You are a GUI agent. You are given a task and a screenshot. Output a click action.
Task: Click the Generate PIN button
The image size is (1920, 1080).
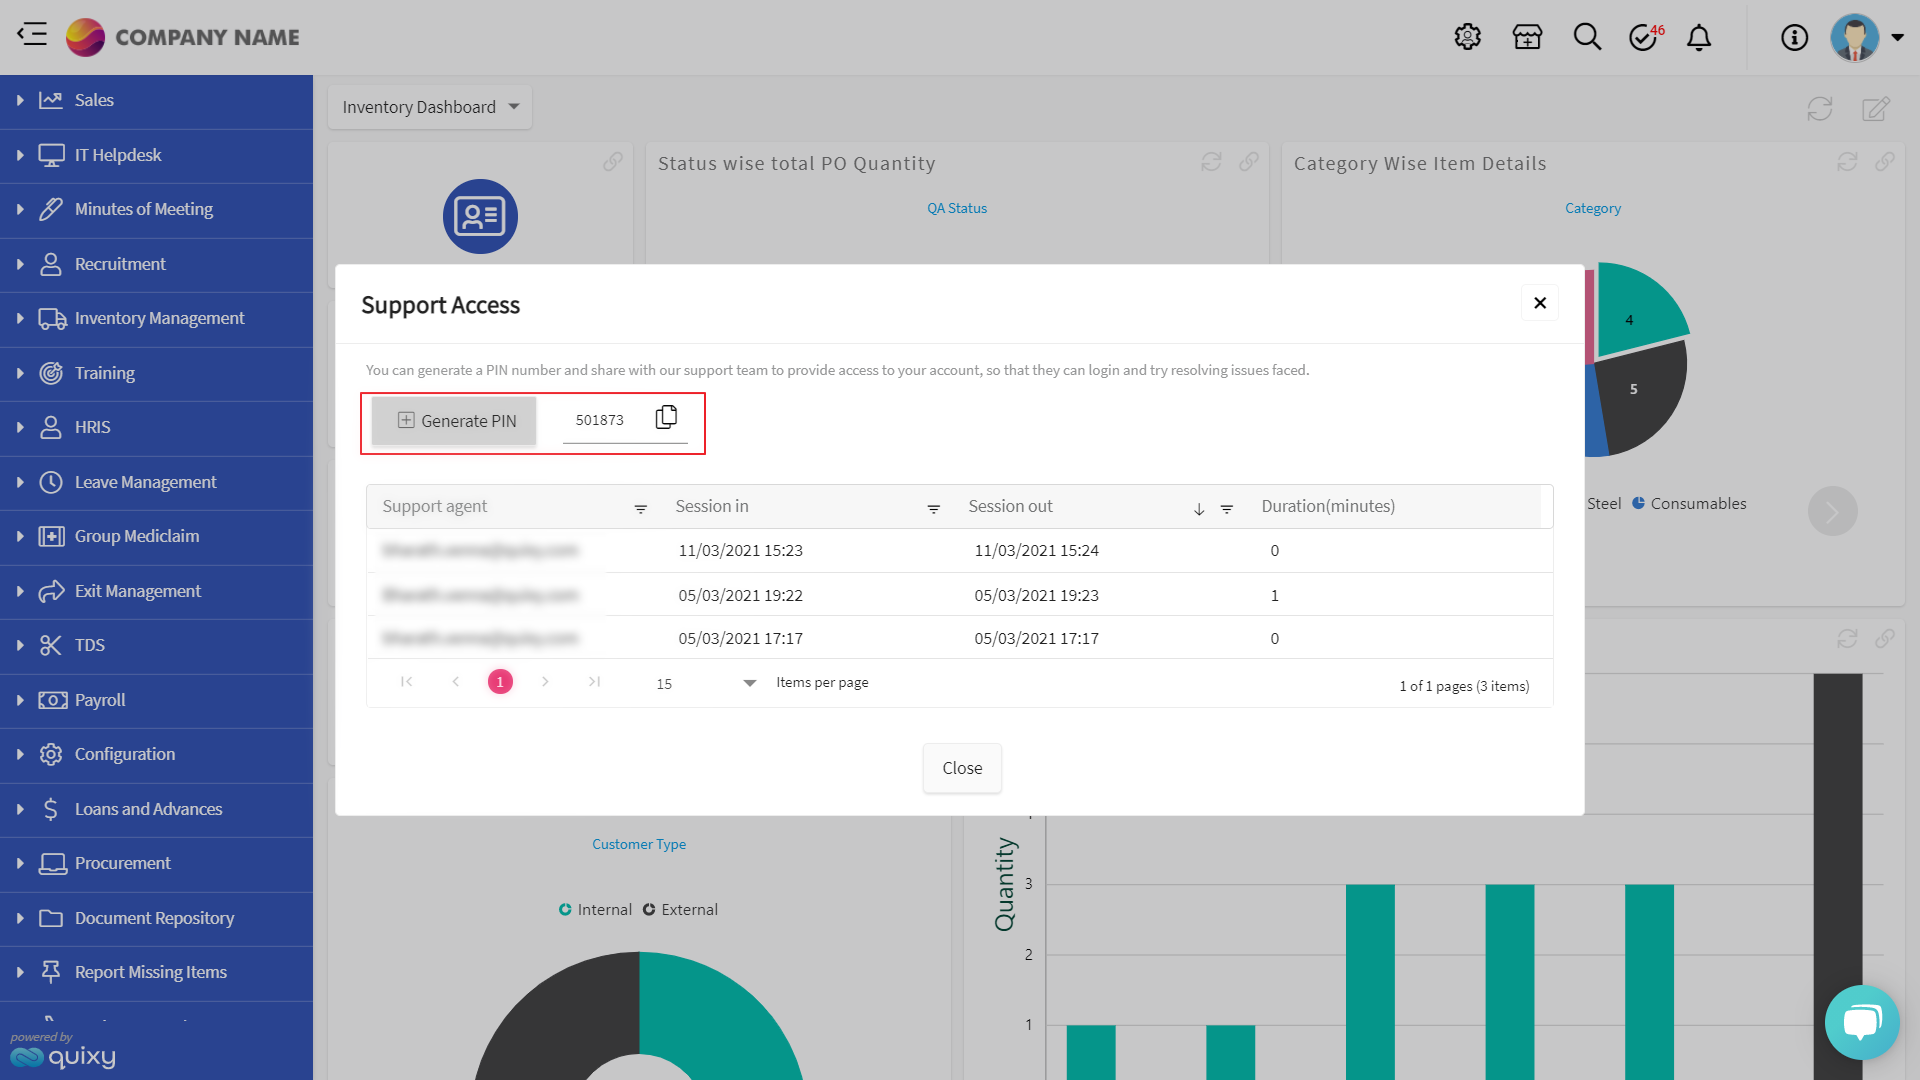[x=454, y=421]
